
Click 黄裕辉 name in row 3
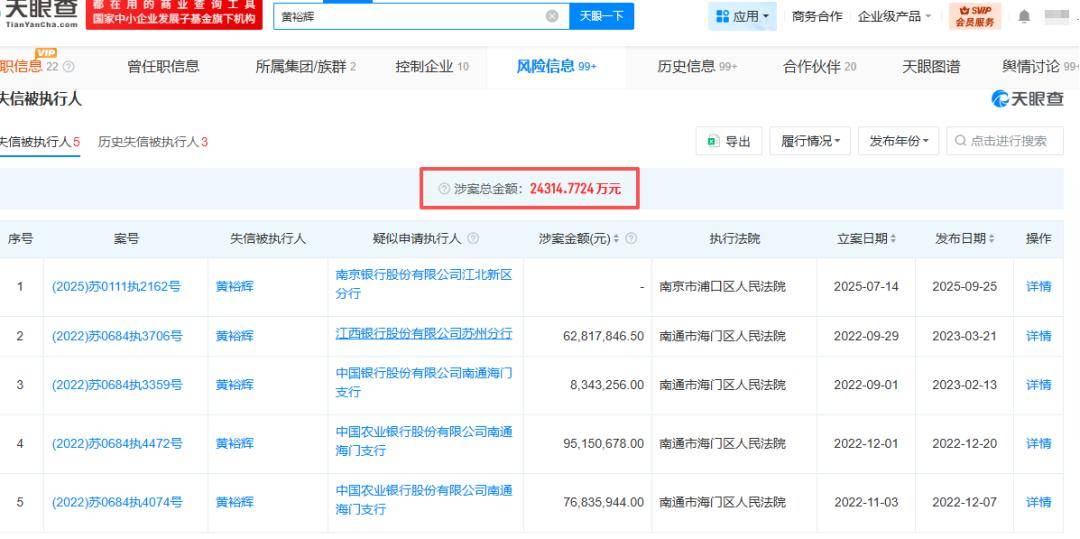pyautogui.click(x=234, y=385)
